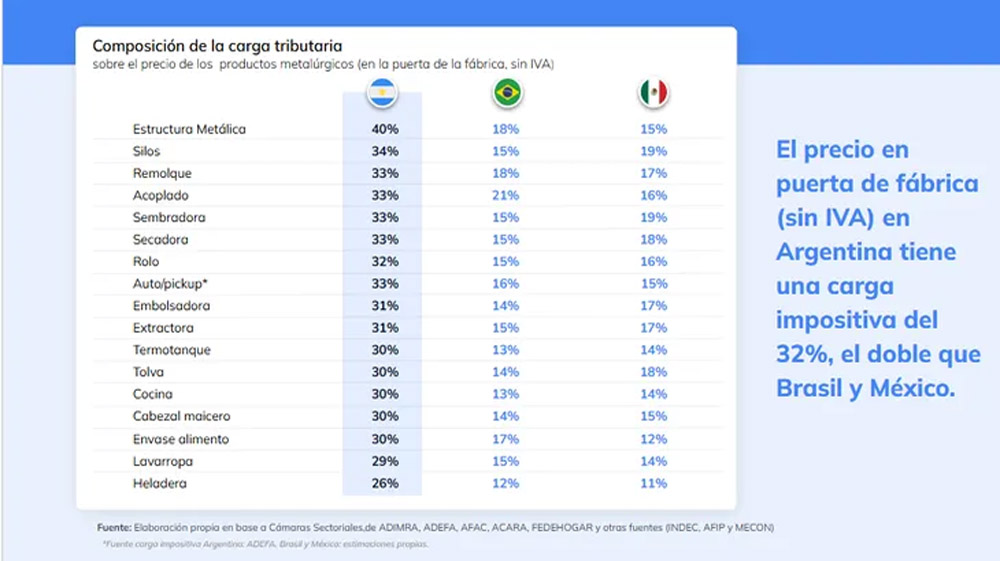Click Brazil's 21% value for Acoplado
The image size is (1000, 561).
coord(506,195)
